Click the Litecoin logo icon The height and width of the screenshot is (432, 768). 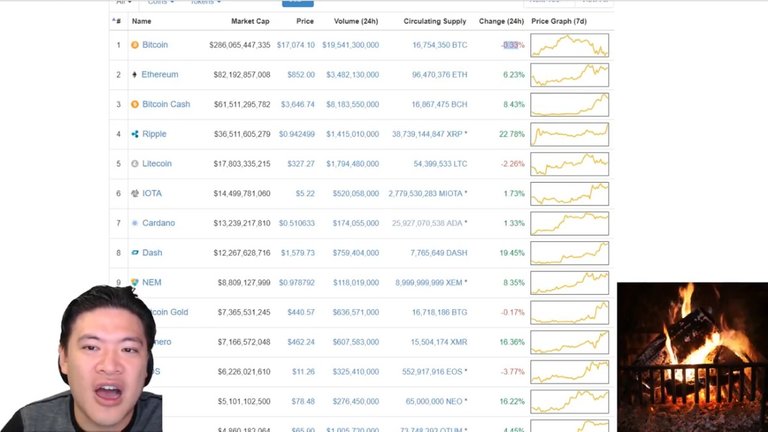coord(135,164)
